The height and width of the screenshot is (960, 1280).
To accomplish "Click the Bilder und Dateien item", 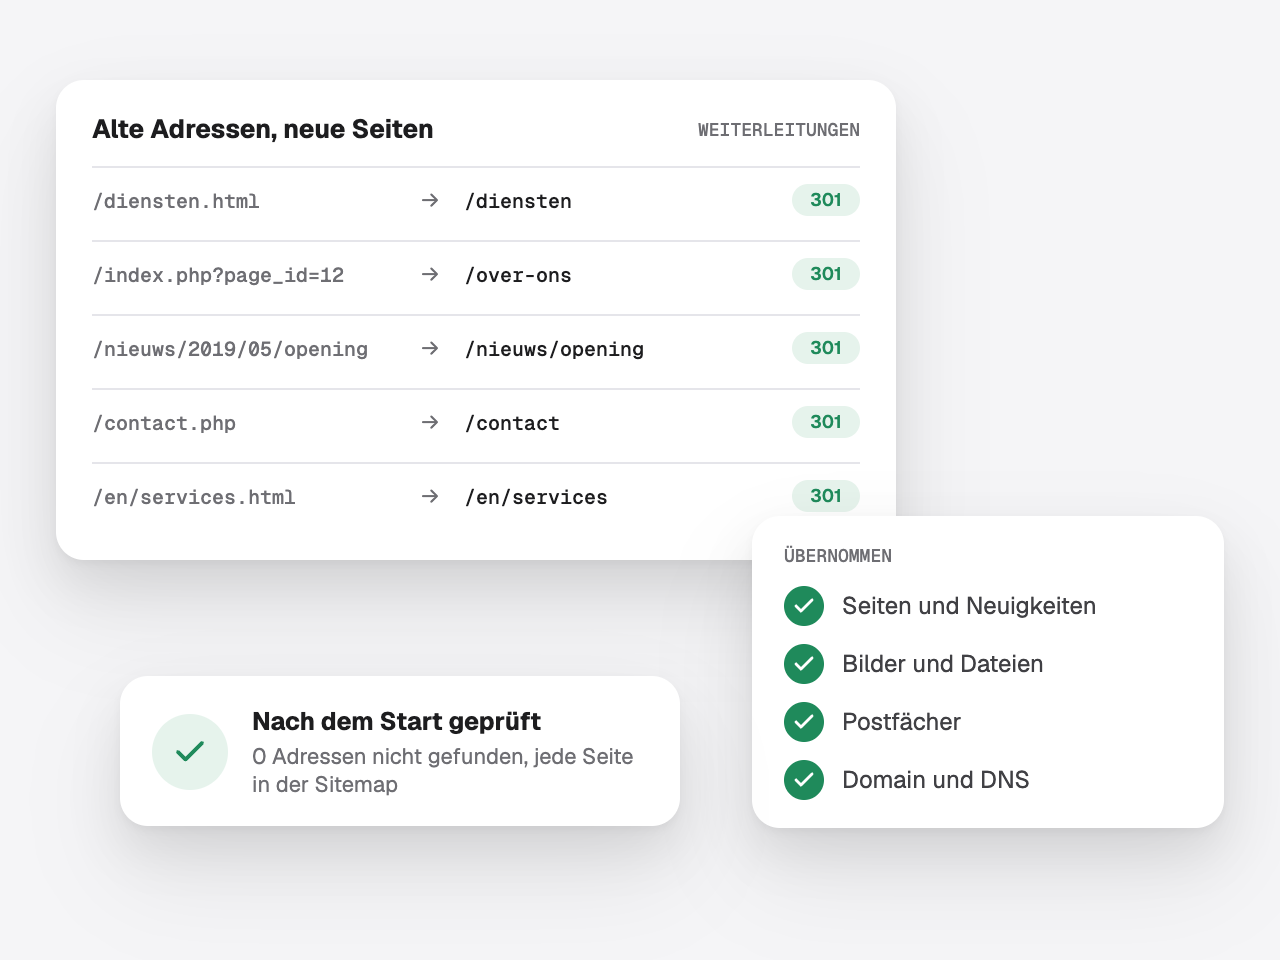I will (943, 664).
